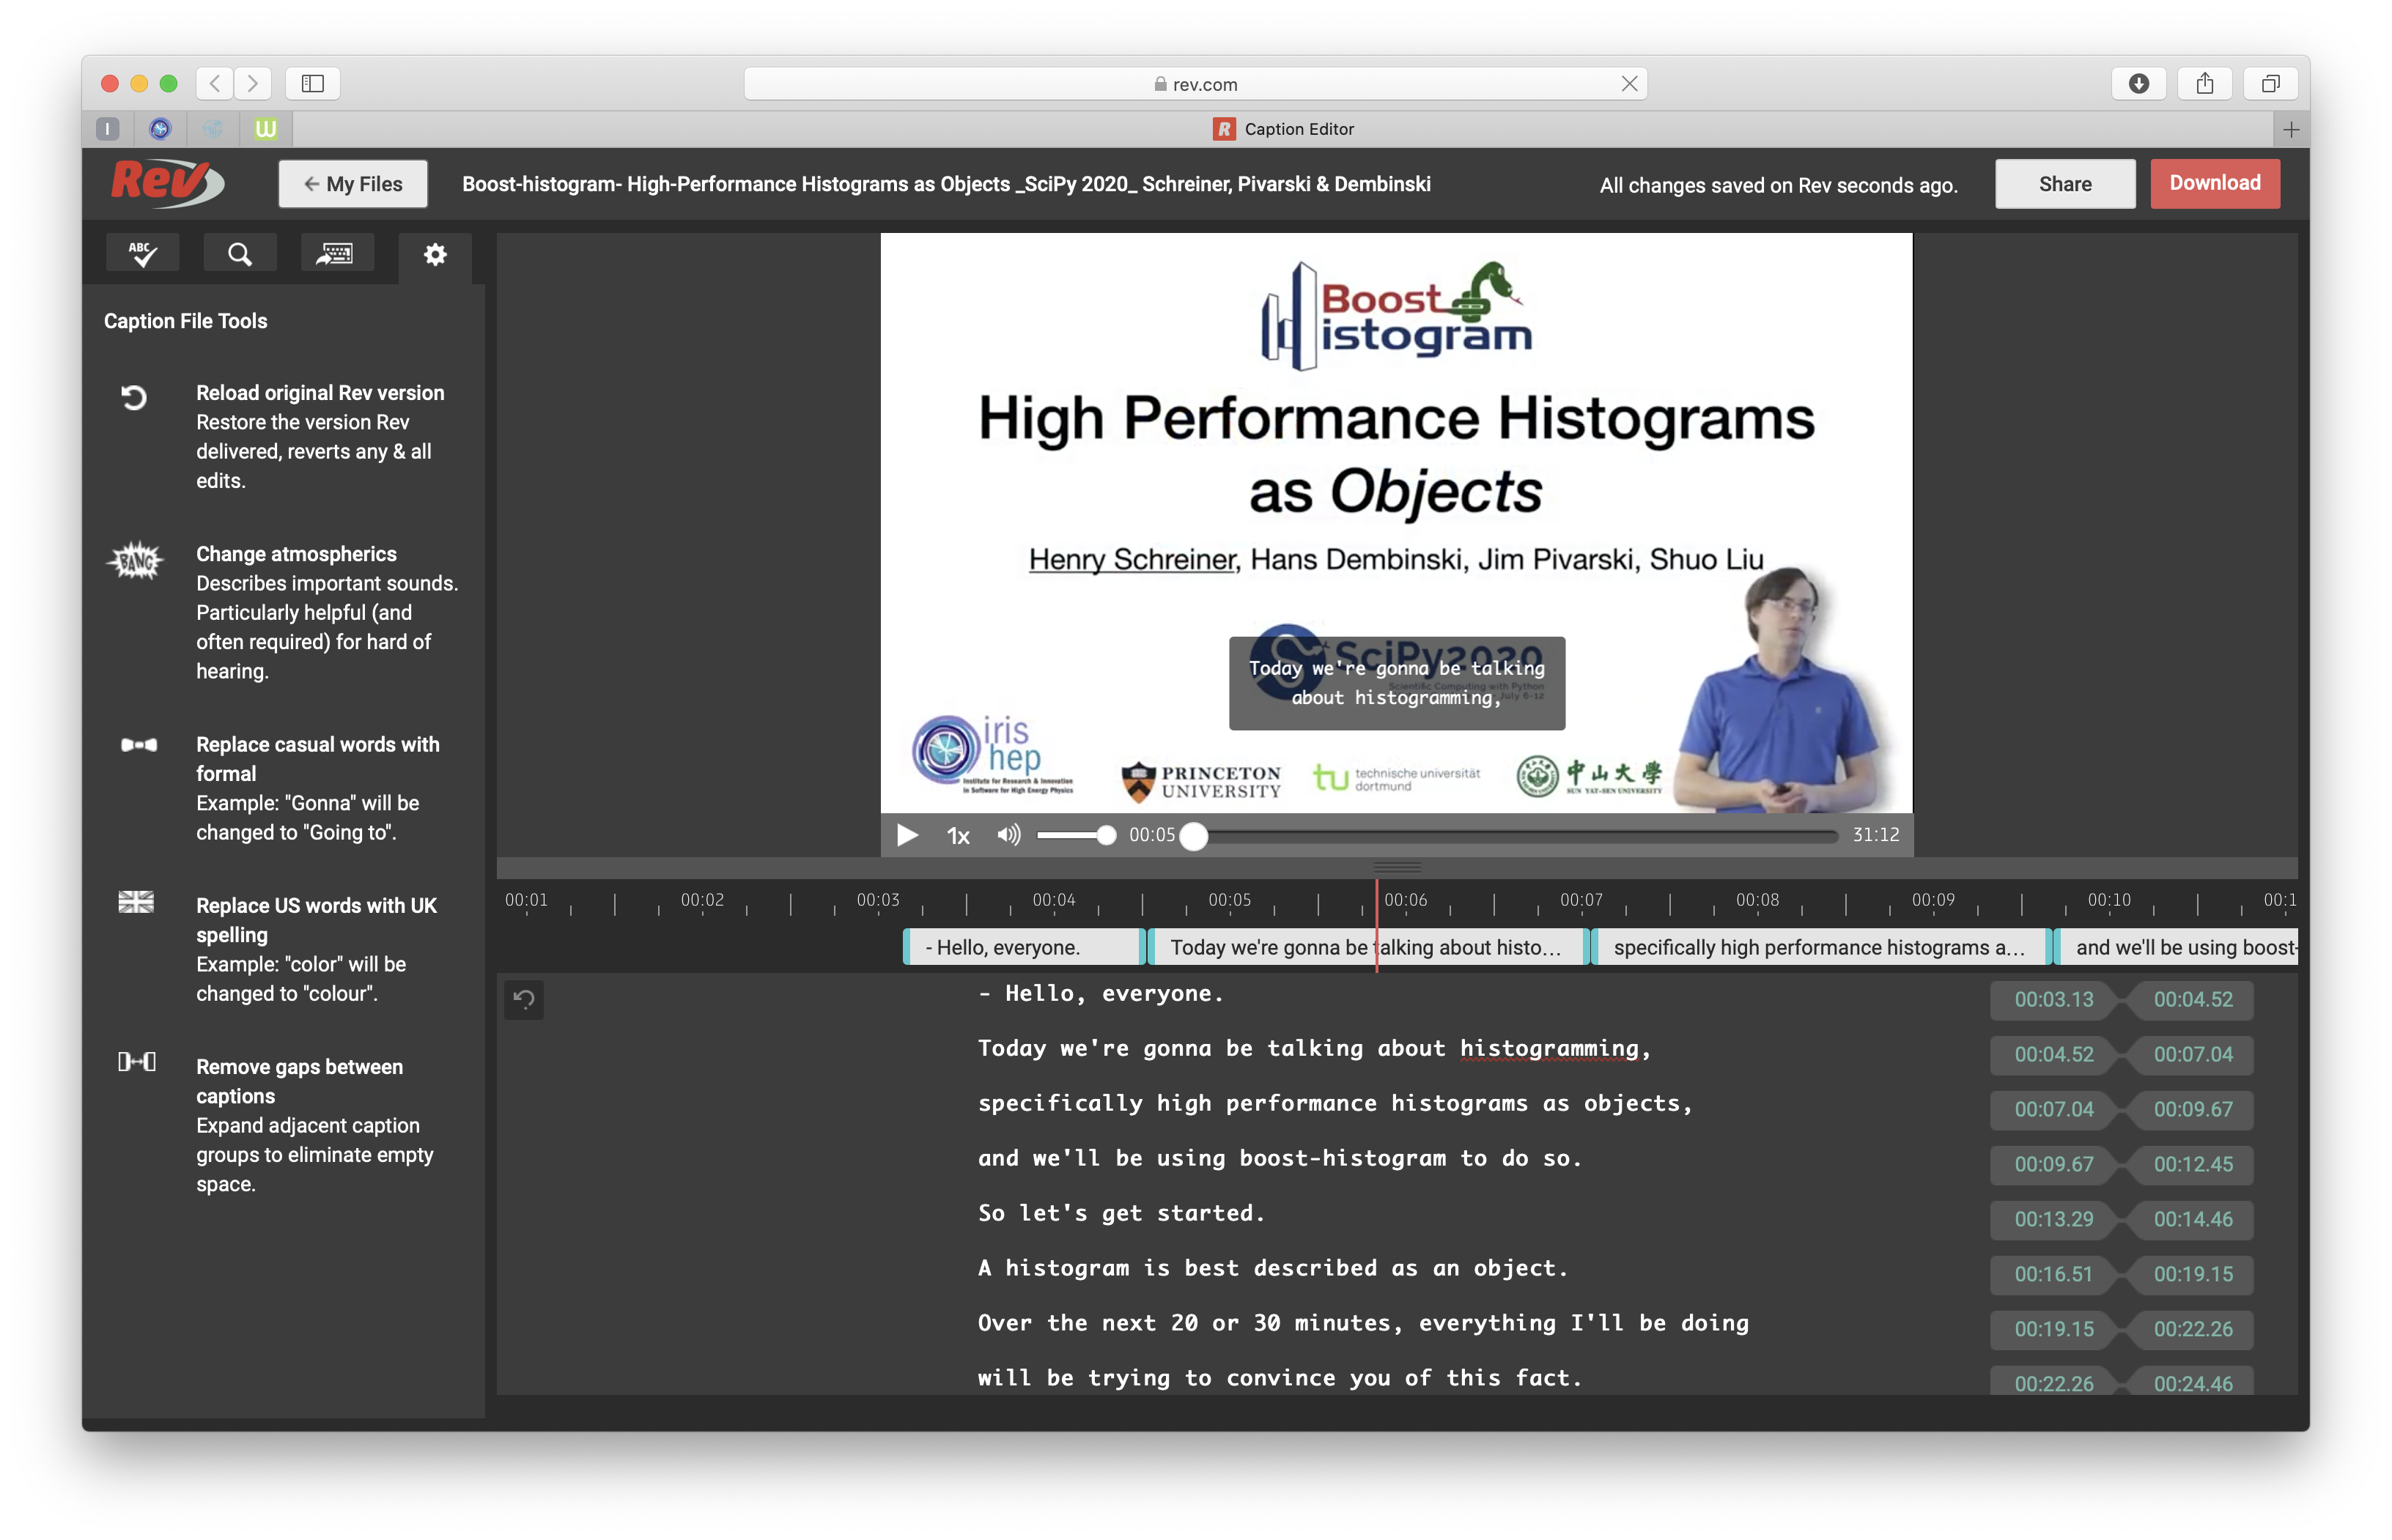Open the green W pinned tab

pyautogui.click(x=266, y=129)
